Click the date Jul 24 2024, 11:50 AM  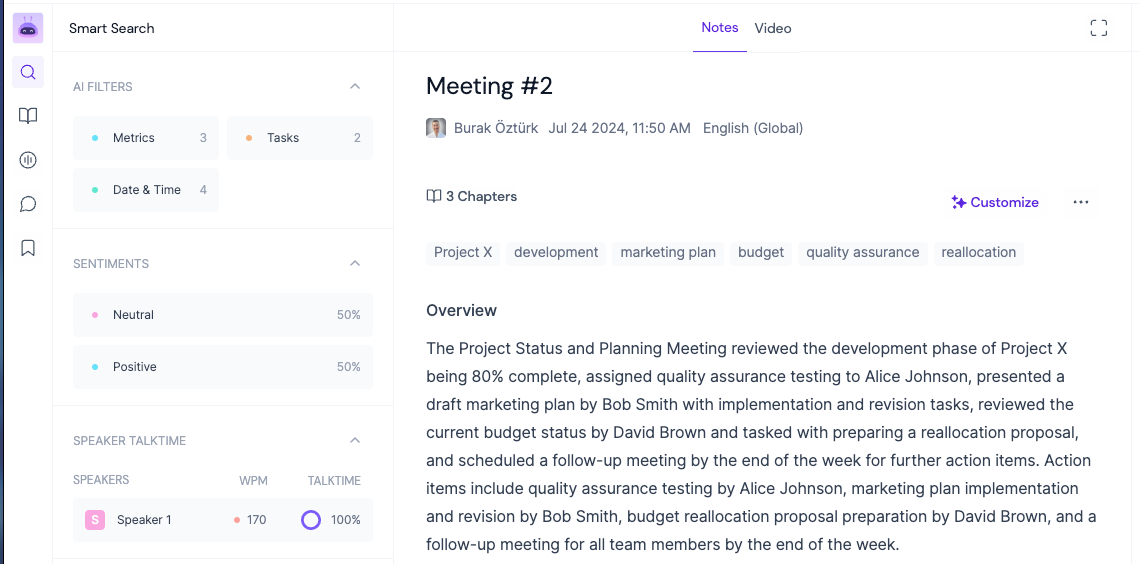pos(620,128)
